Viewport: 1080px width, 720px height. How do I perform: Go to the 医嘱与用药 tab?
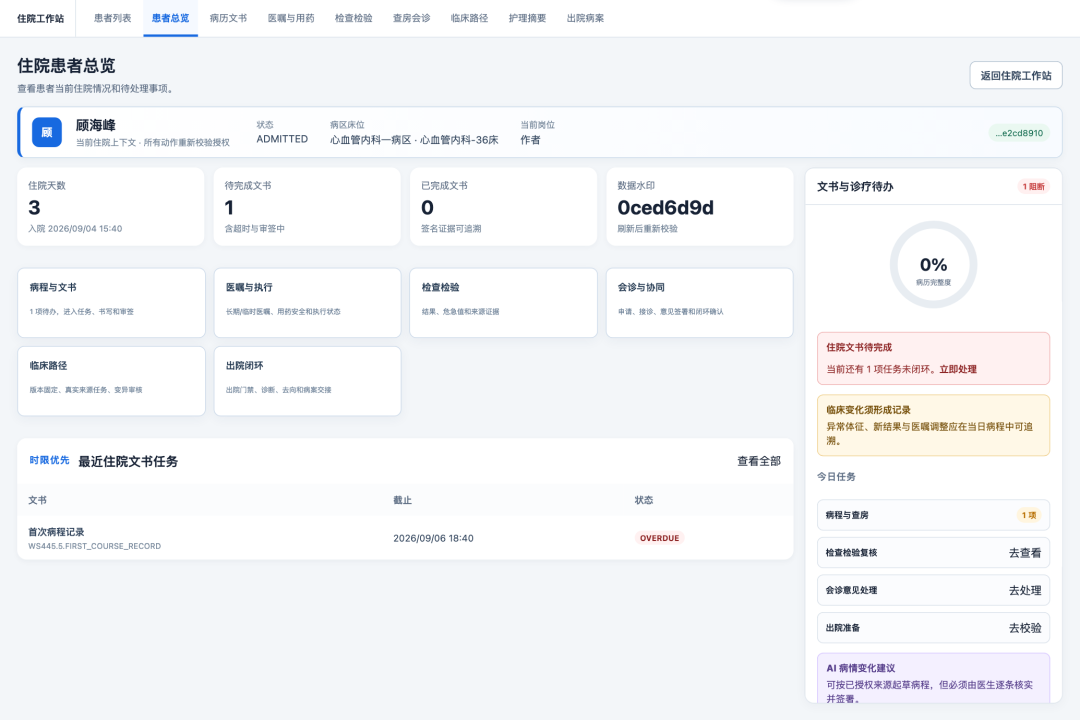291,18
